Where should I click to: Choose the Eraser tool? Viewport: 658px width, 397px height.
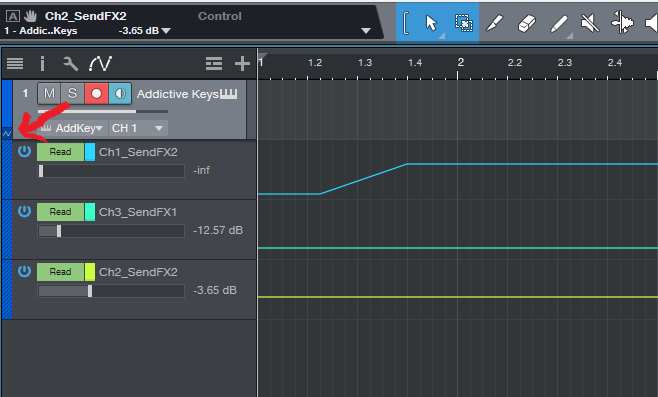[x=527, y=23]
